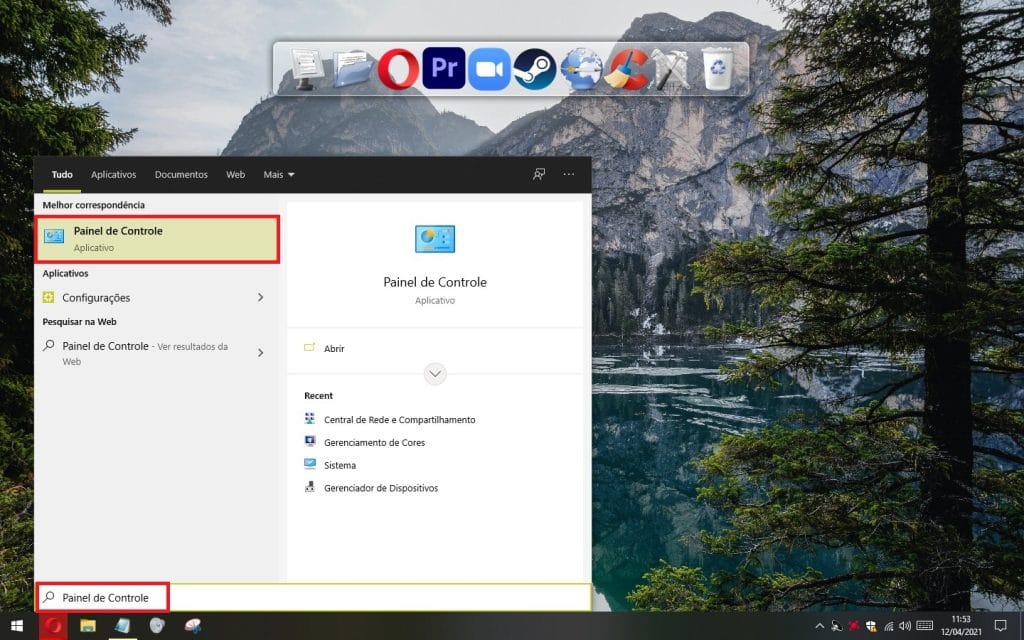The height and width of the screenshot is (640, 1024).
Task: Launch CCleaner from the desktop dock
Action: coord(626,69)
